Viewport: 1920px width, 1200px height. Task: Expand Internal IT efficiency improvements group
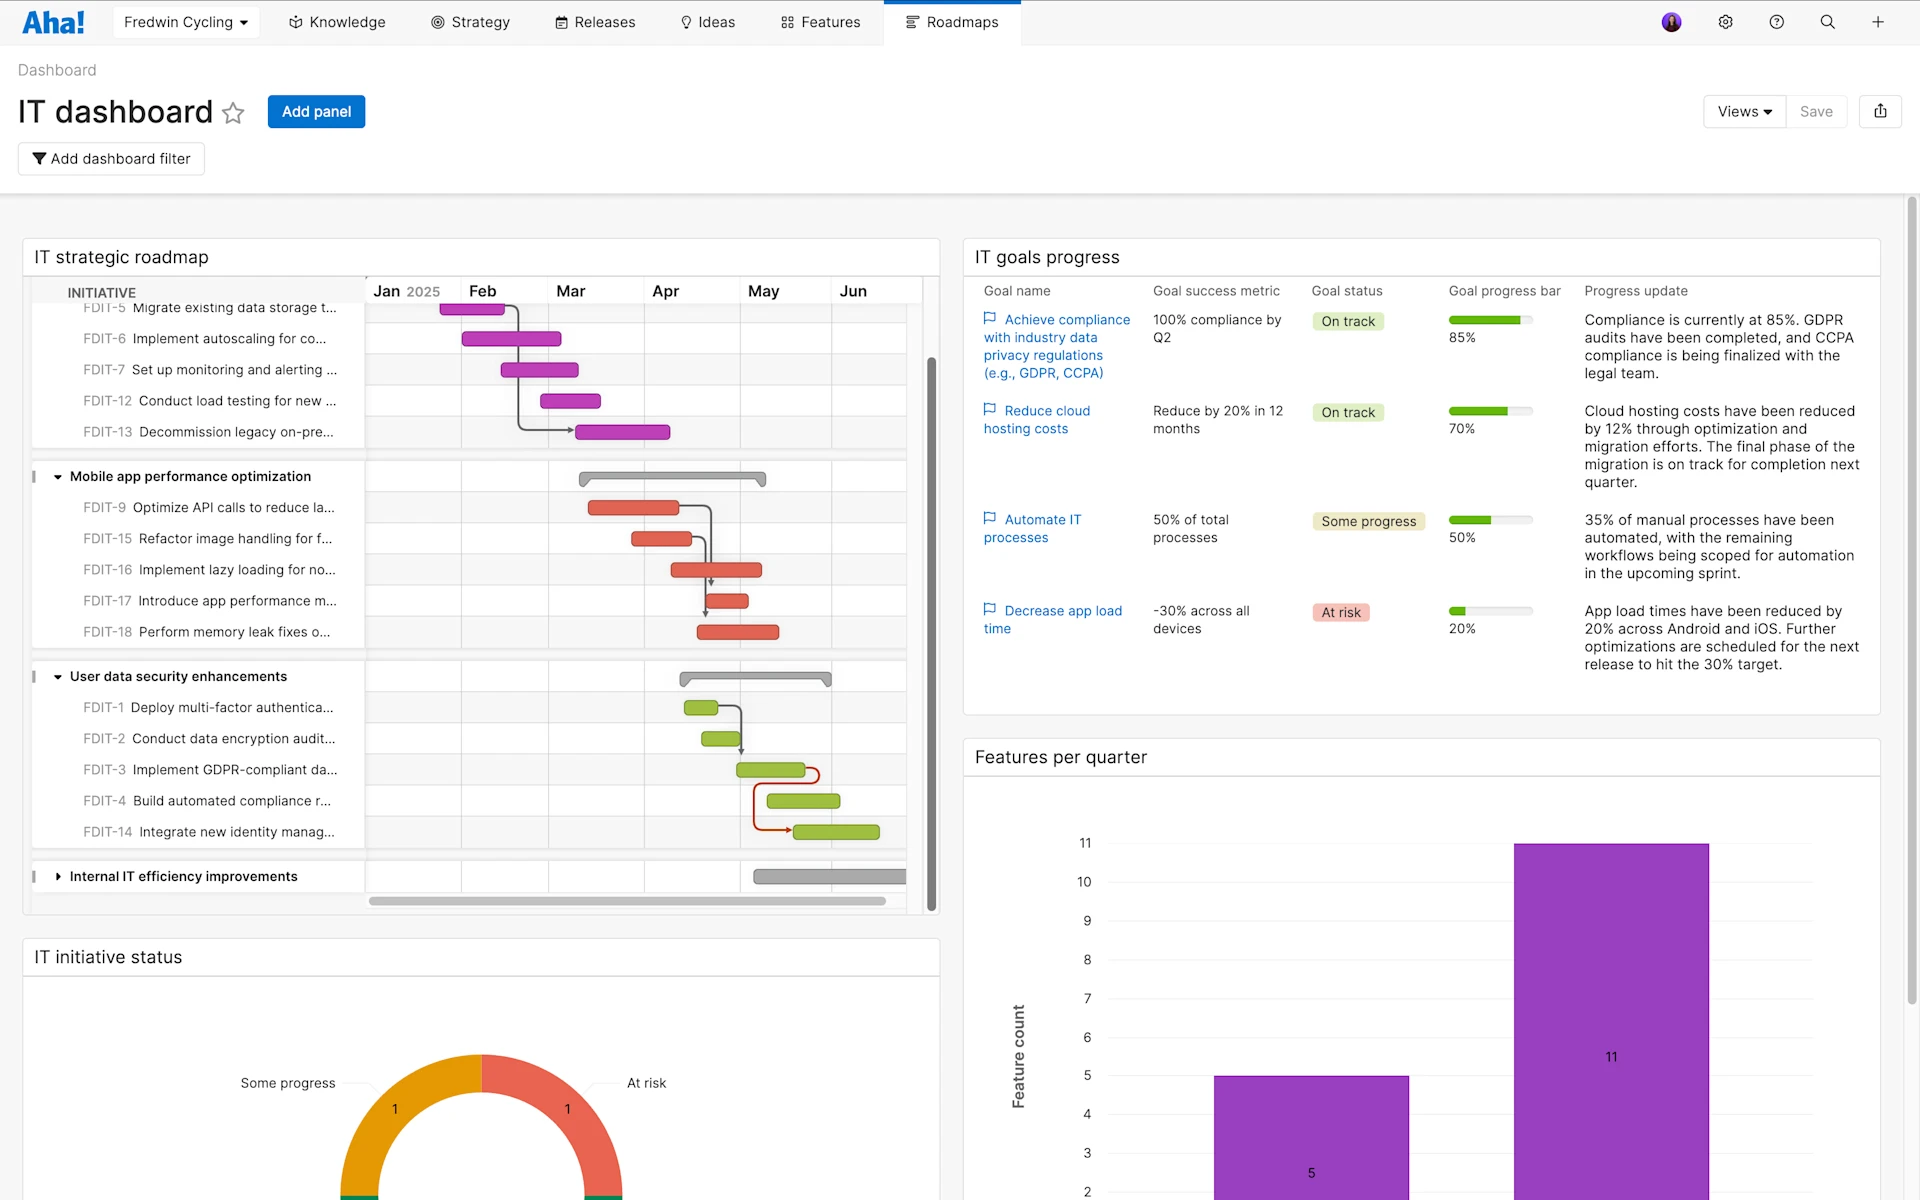(x=58, y=877)
